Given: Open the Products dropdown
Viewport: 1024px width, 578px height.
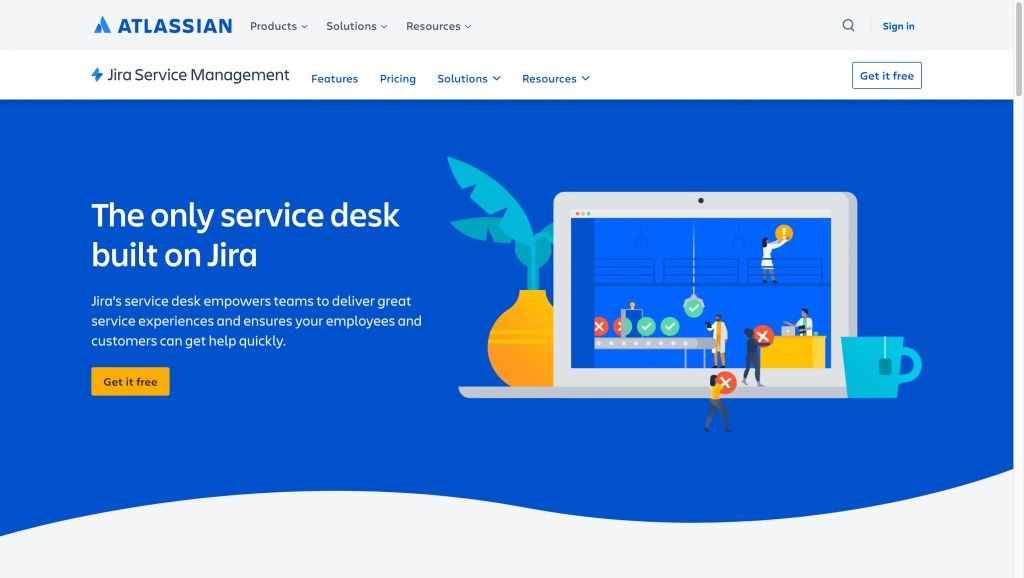Looking at the screenshot, I should click(x=278, y=26).
